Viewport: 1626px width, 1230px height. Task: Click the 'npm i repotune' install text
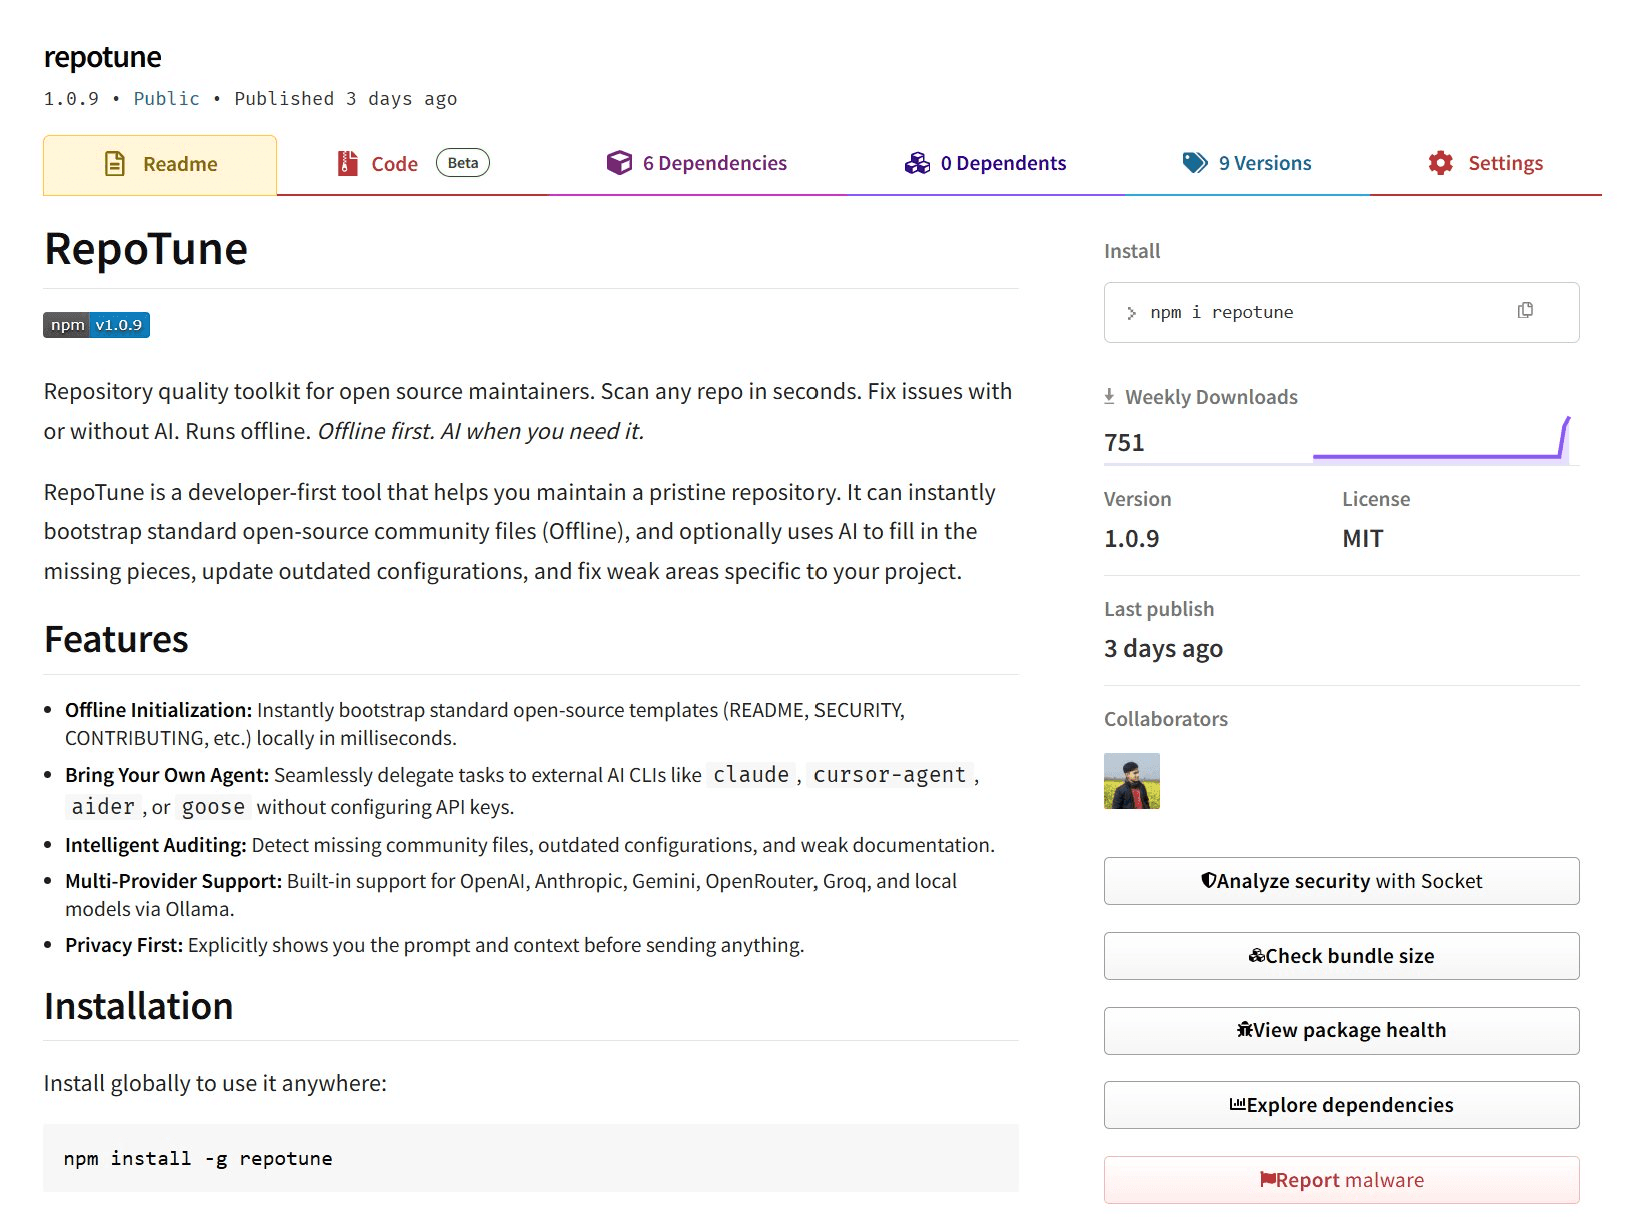point(1221,312)
